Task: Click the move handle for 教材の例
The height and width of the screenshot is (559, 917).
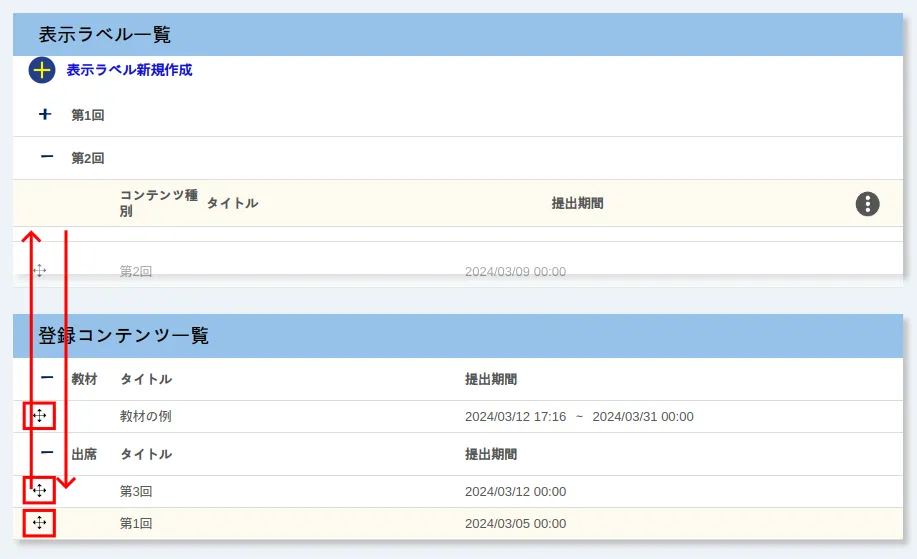Action: click(x=39, y=416)
